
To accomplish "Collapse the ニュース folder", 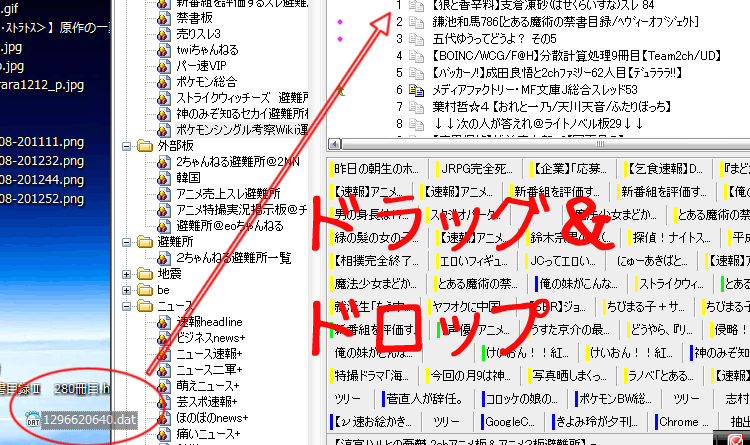I will (x=126, y=306).
